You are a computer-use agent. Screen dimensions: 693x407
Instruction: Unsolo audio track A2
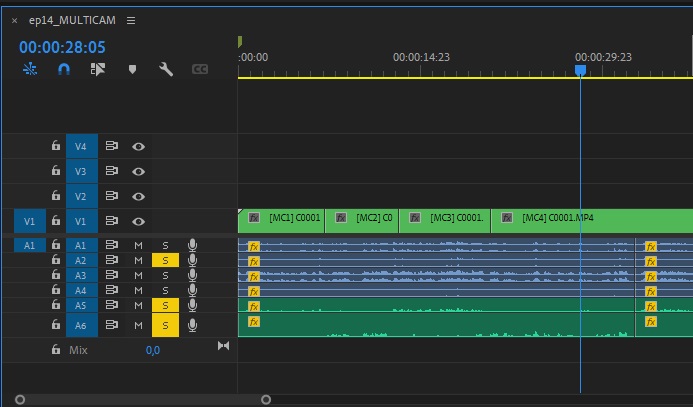(165, 260)
